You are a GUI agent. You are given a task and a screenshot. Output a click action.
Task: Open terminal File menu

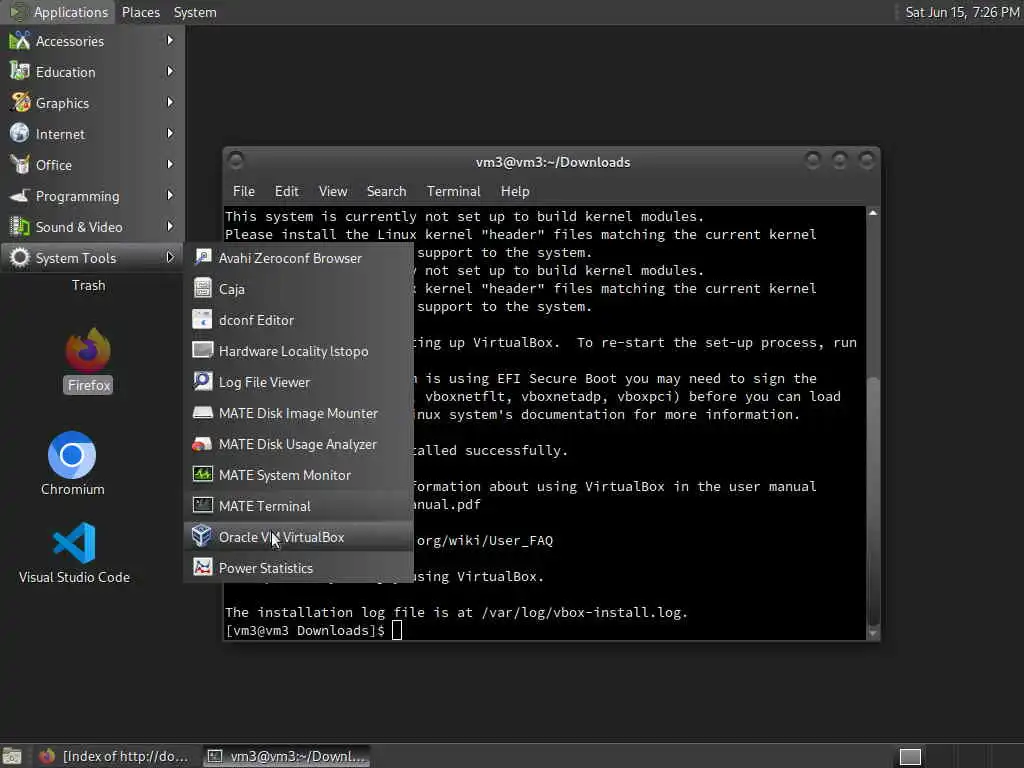point(244,191)
